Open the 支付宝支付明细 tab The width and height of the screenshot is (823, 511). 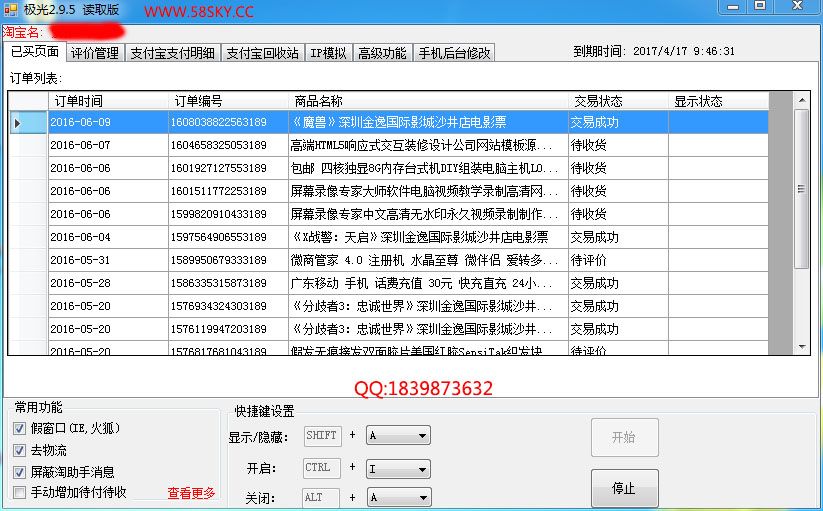172,53
